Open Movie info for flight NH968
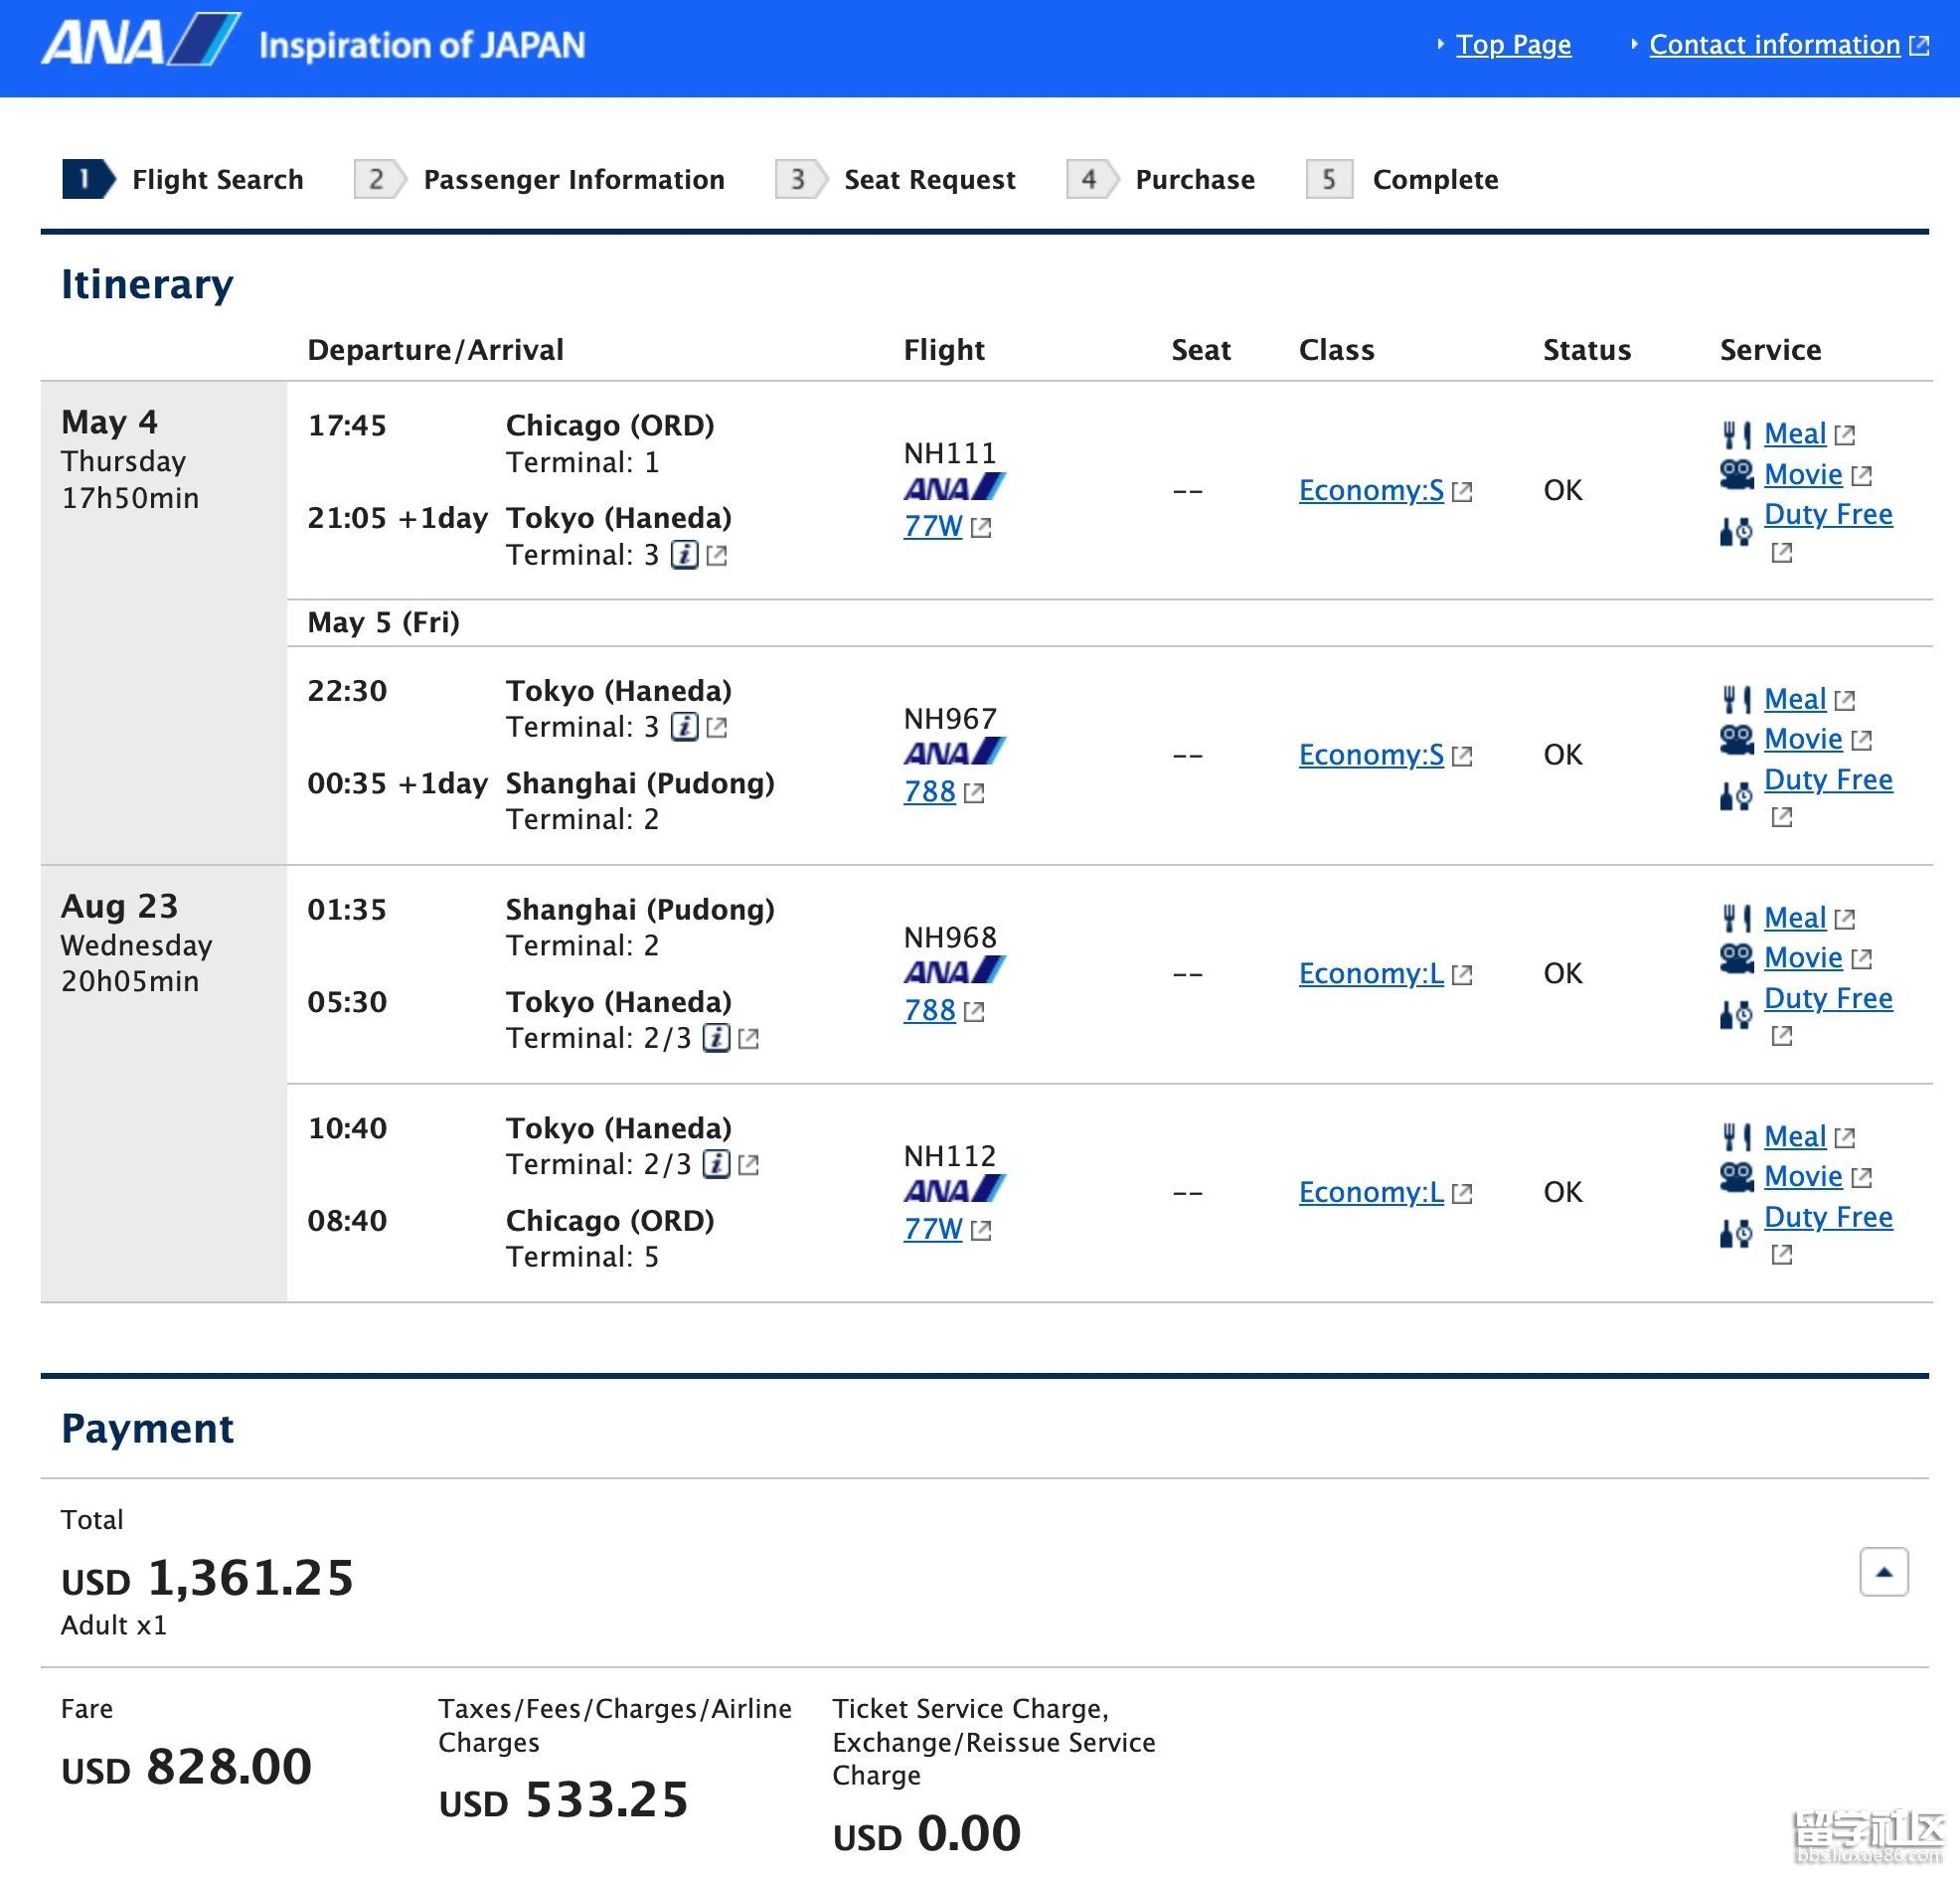 pos(1802,958)
